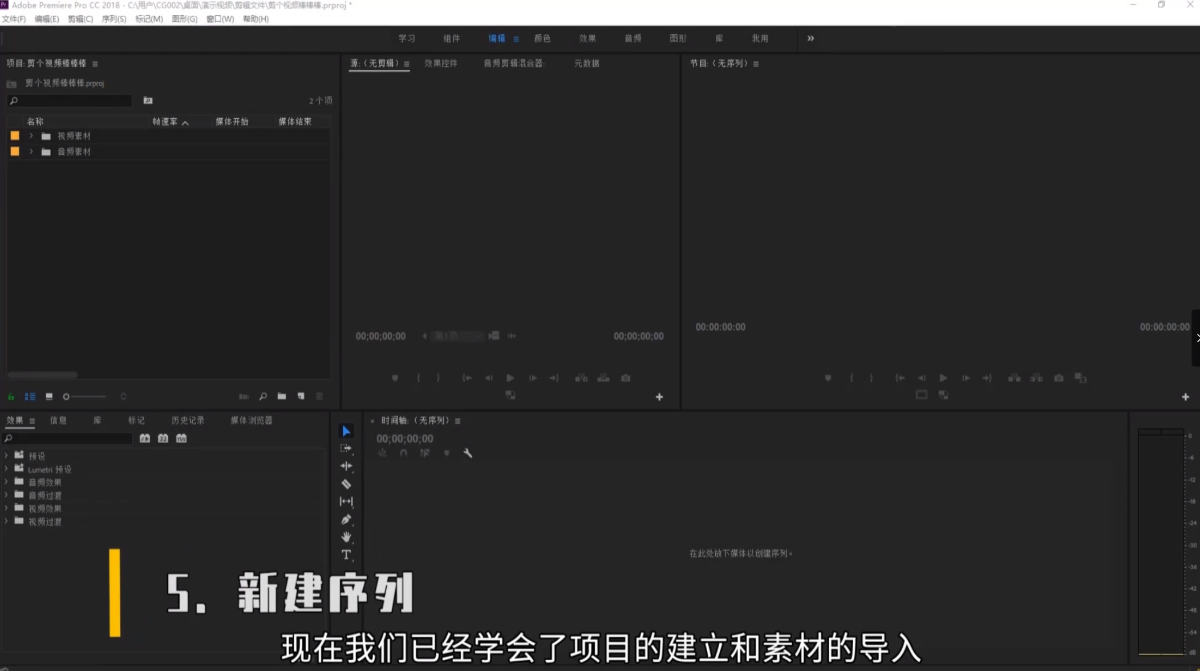Click the New Bin folder icon in the project panel
The height and width of the screenshot is (671, 1200).
pyautogui.click(x=282, y=397)
